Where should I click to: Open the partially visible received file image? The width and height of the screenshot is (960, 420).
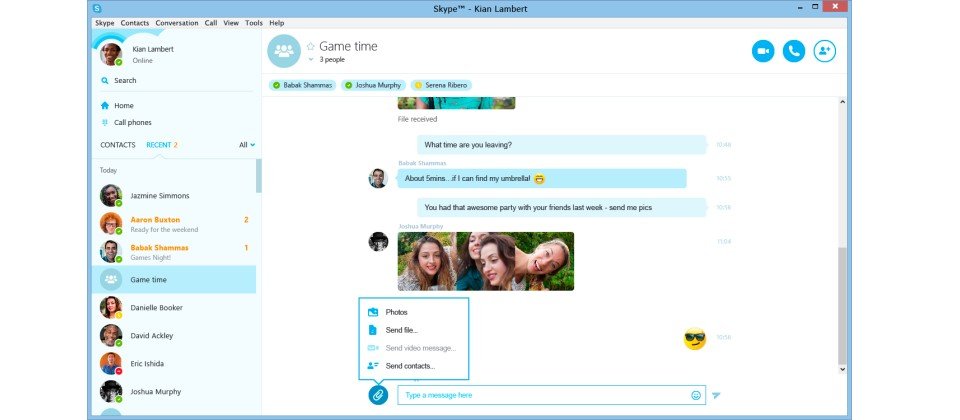(456, 103)
